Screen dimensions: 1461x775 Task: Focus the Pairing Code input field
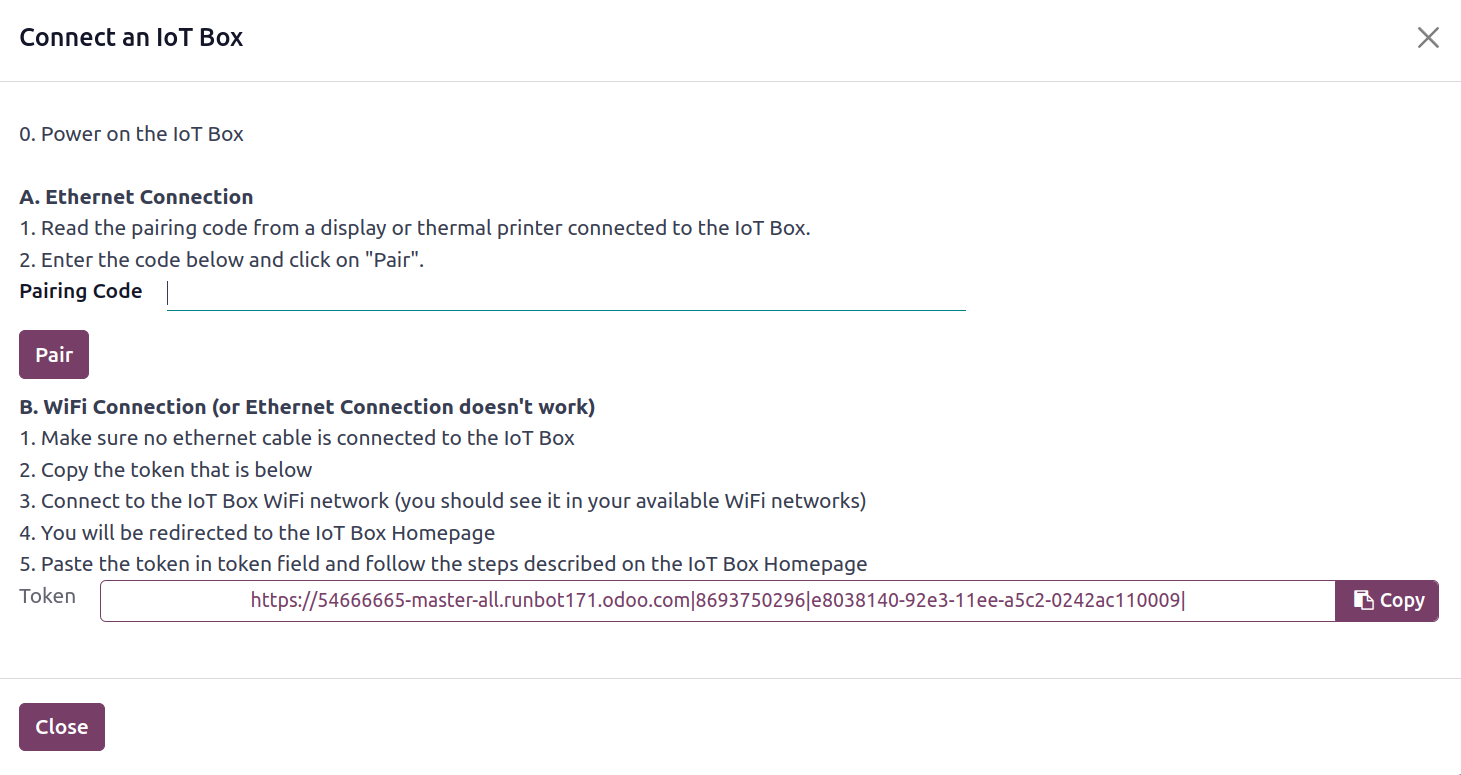click(566, 293)
